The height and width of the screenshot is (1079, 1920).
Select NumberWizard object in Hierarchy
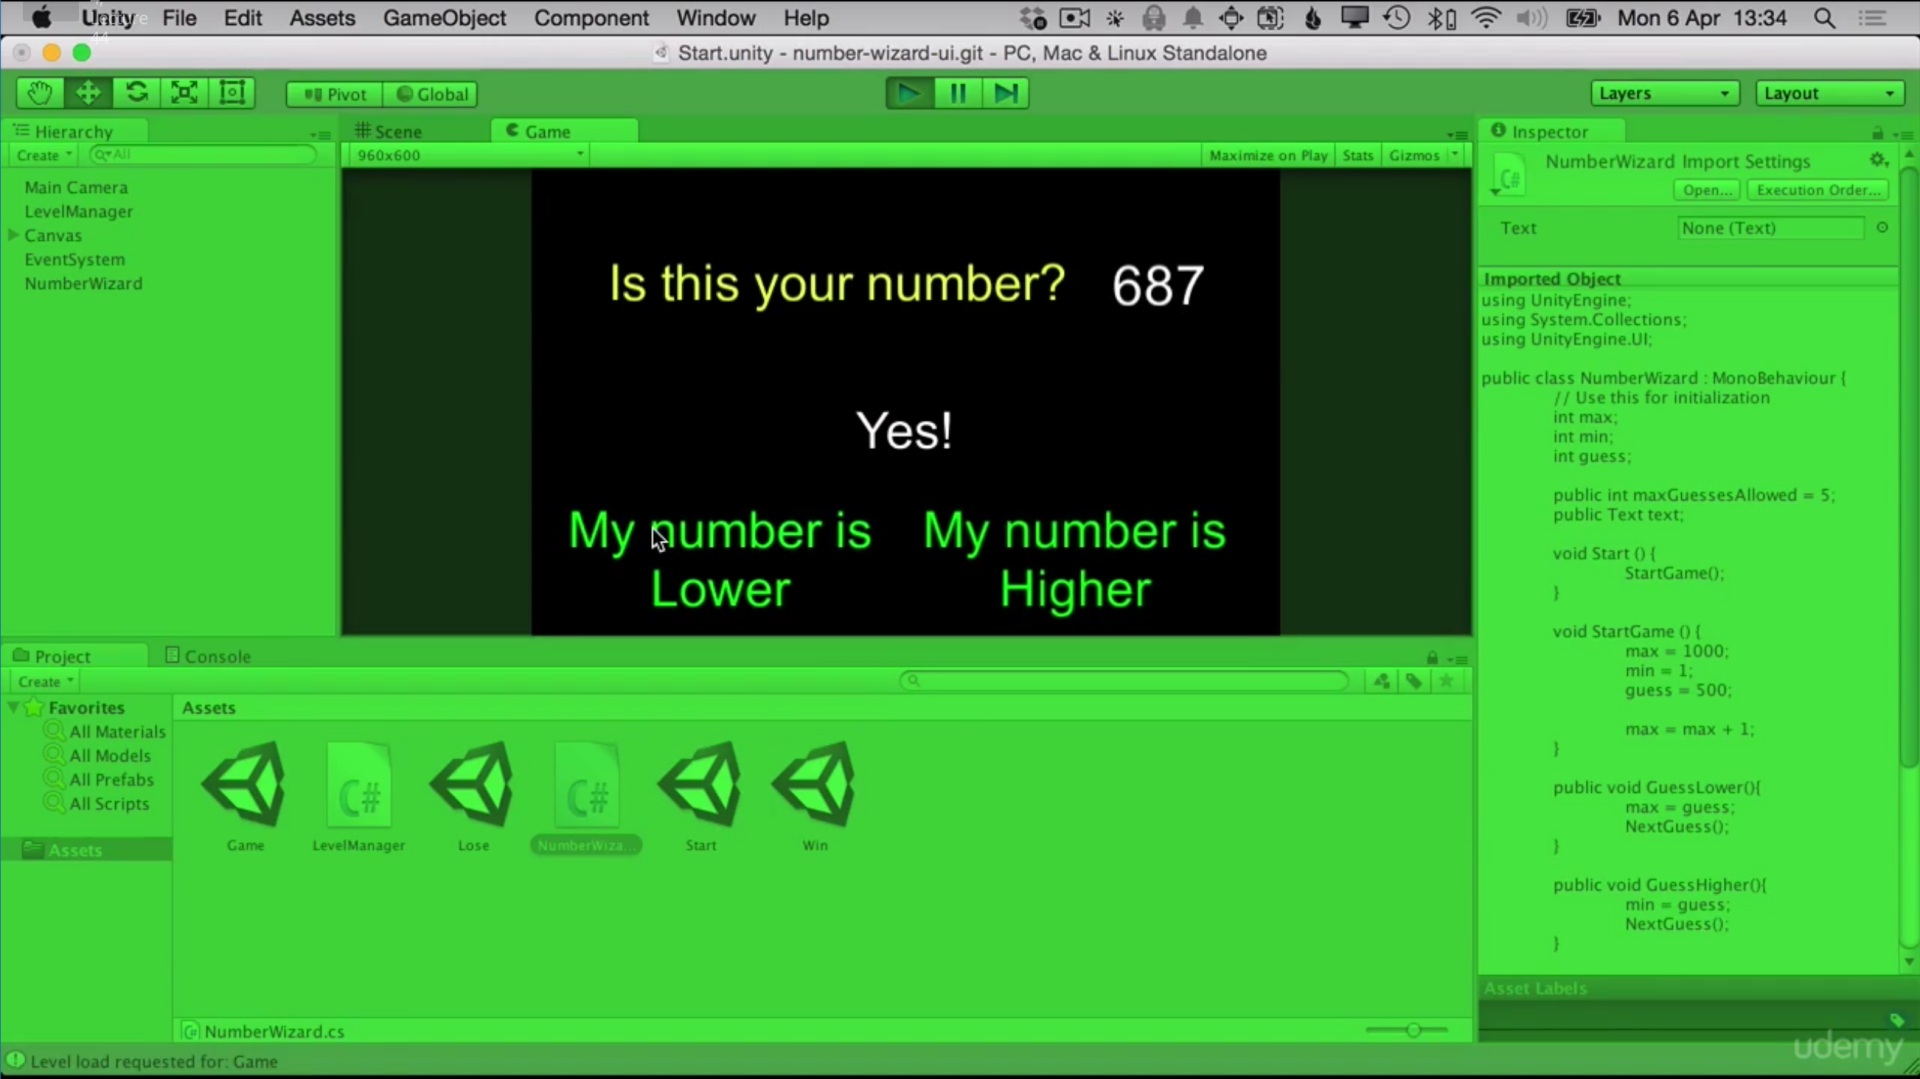point(83,283)
